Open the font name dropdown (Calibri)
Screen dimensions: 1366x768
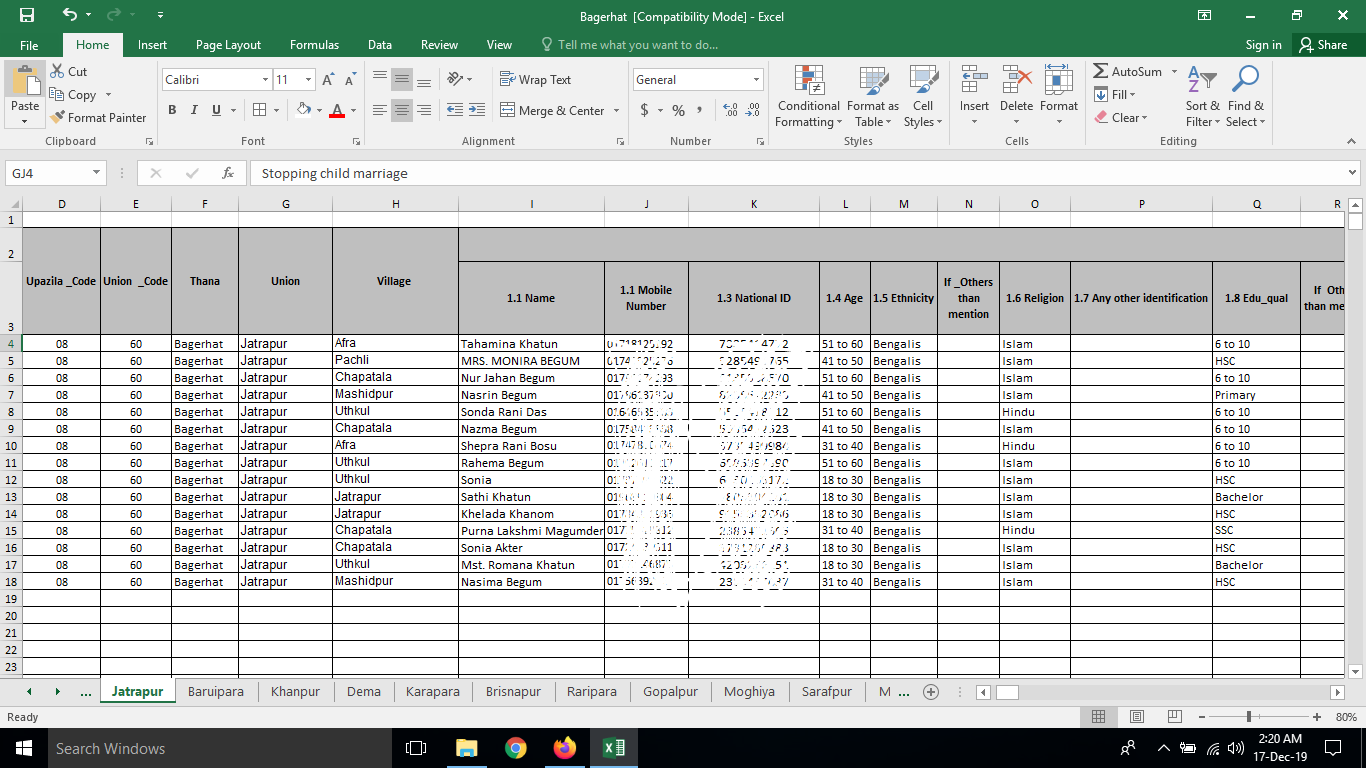pyautogui.click(x=265, y=80)
